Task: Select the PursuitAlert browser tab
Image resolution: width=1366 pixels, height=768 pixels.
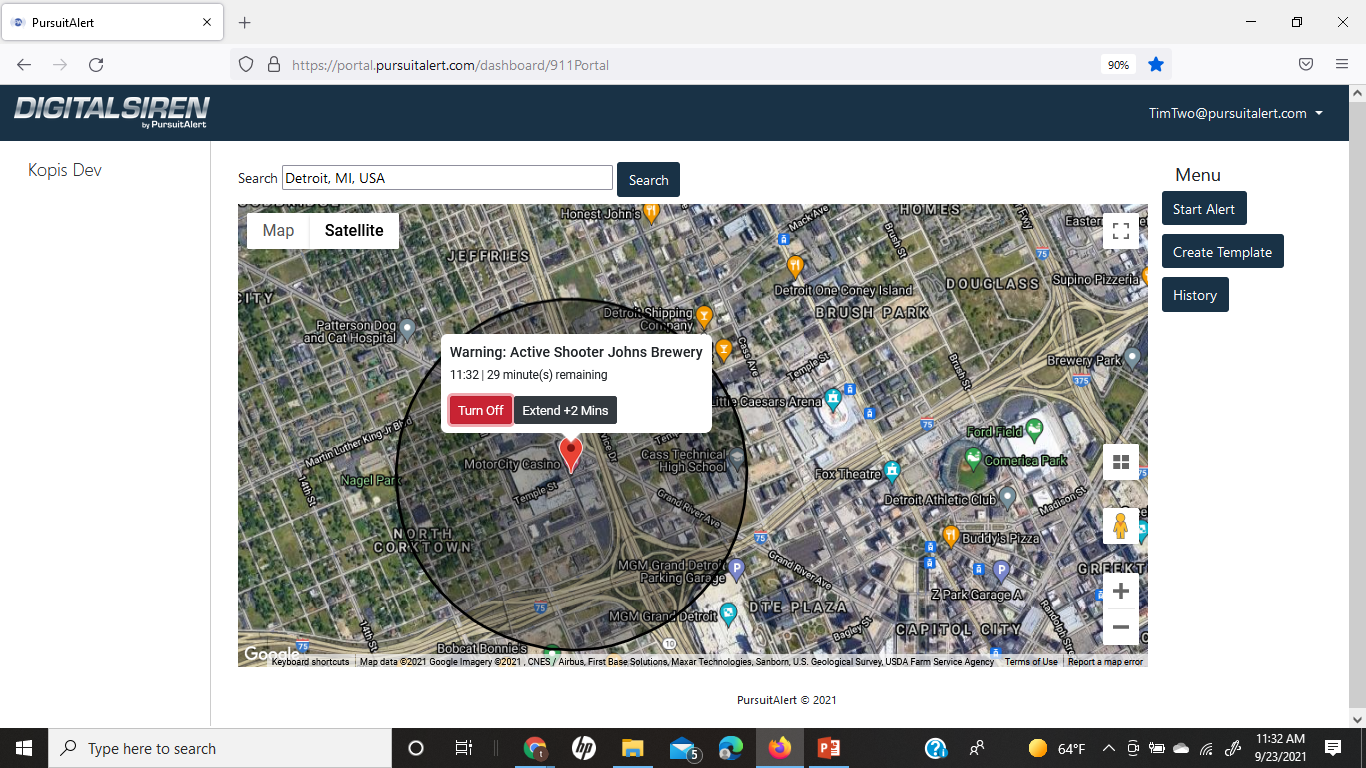Action: (x=111, y=22)
